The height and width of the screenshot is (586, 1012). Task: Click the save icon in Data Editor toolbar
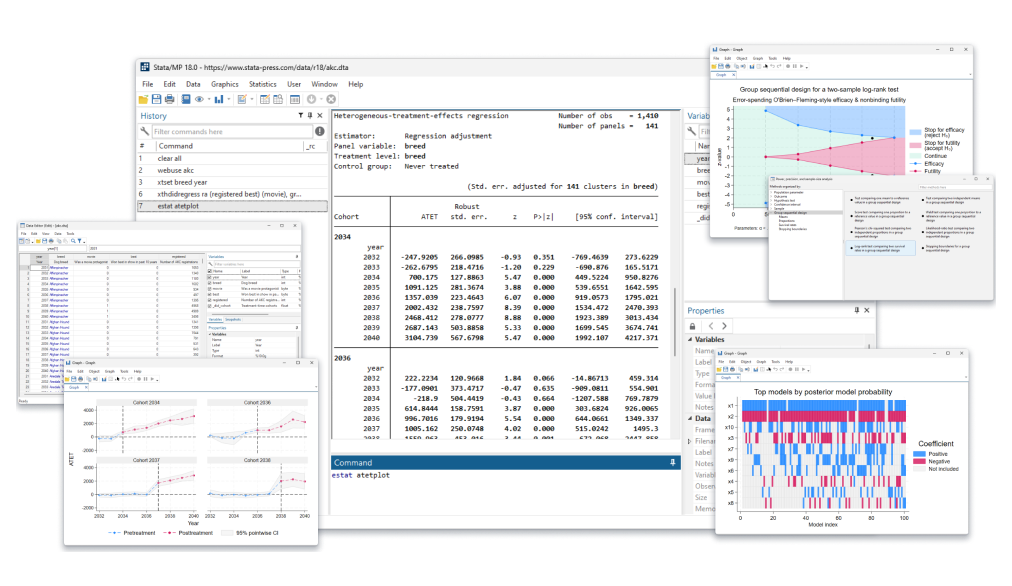click(45, 241)
